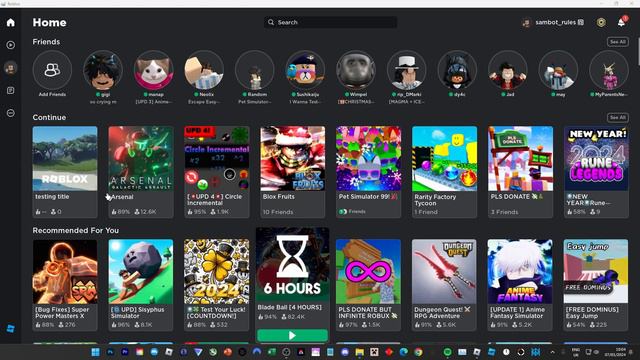The image size is (640, 360).
Task: Open the Chat messages icon in sidebar
Action: pyautogui.click(x=11, y=90)
